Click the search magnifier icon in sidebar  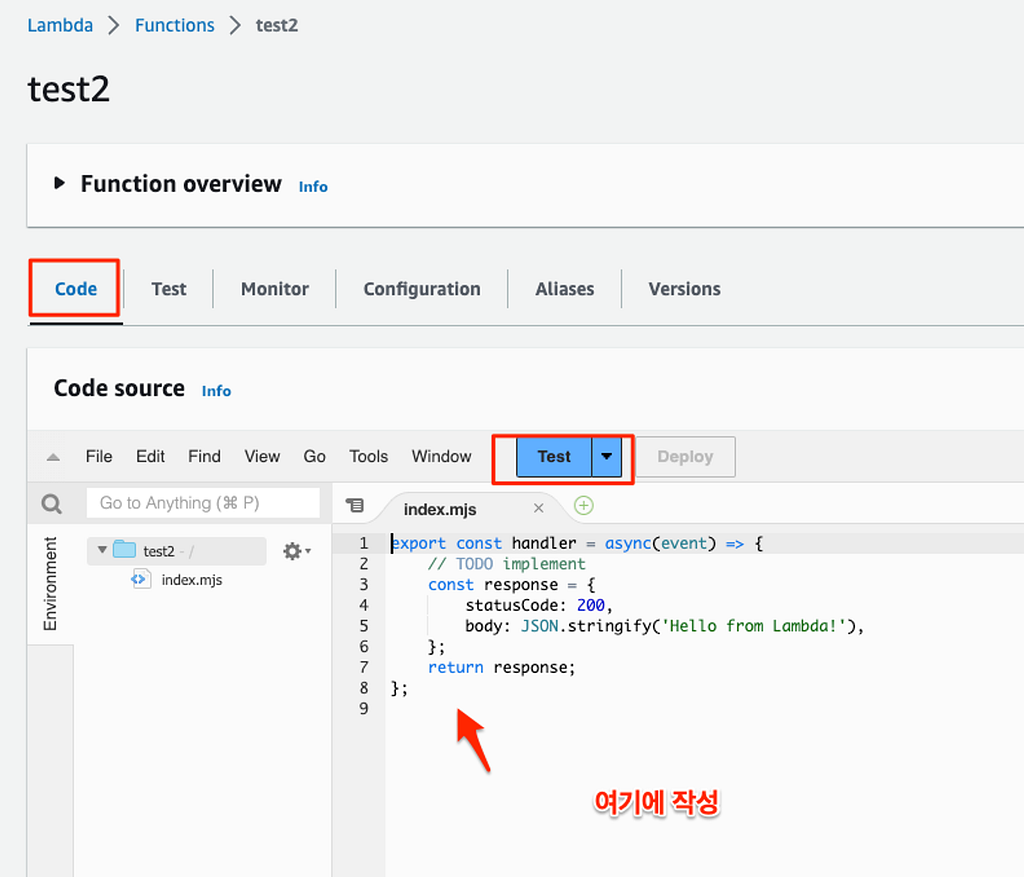tap(52, 503)
